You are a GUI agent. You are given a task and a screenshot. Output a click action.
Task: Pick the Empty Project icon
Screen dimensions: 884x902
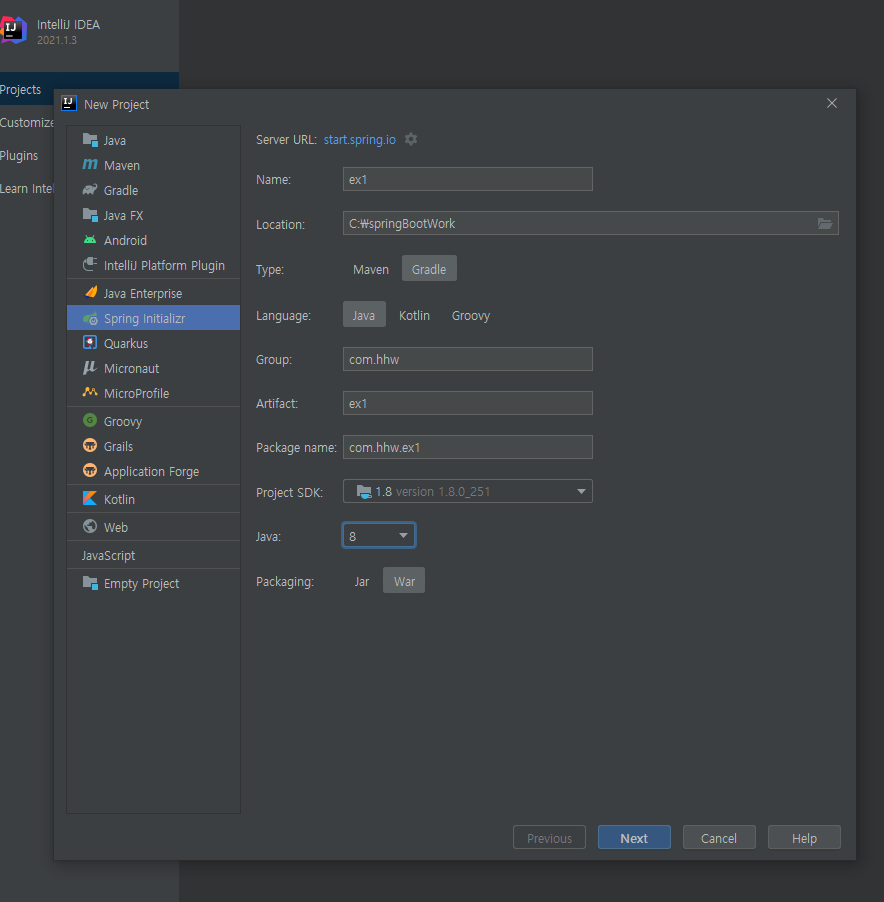click(x=90, y=583)
